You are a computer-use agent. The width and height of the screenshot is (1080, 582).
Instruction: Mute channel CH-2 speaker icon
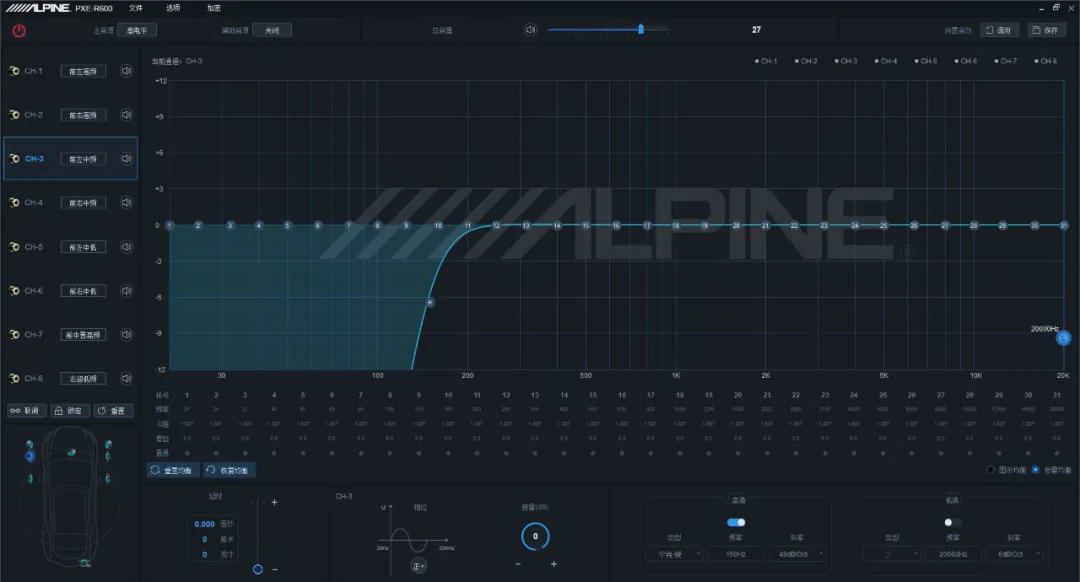[x=126, y=115]
